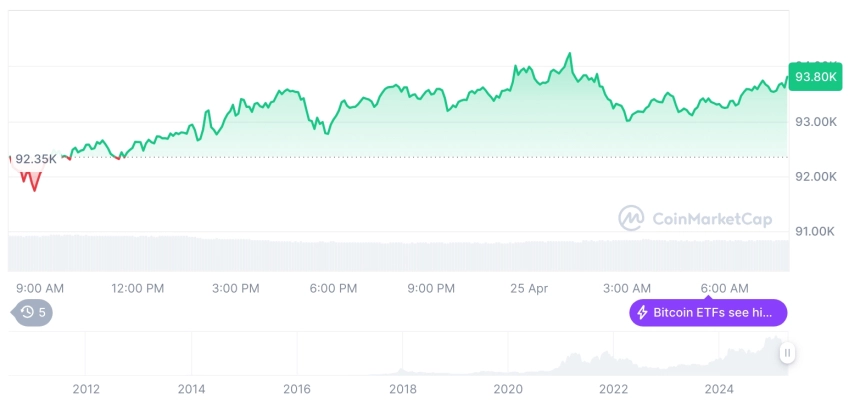Click the 6:00 AM time axis label

pos(725,289)
